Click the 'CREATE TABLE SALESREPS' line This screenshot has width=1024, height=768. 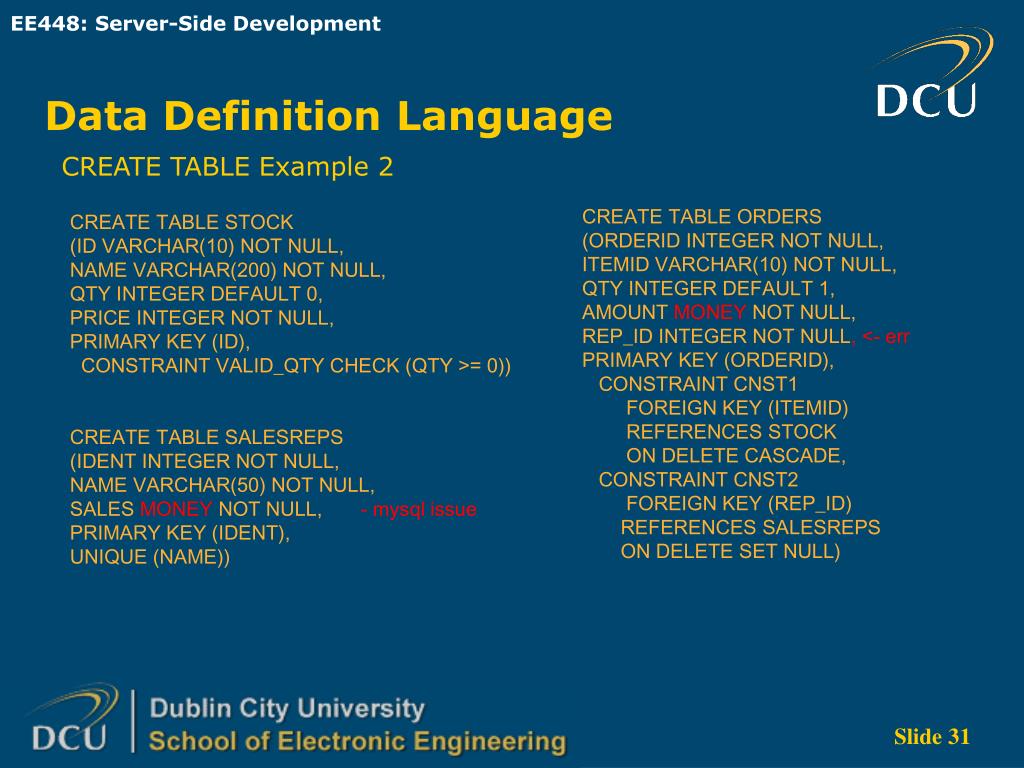[x=206, y=437]
